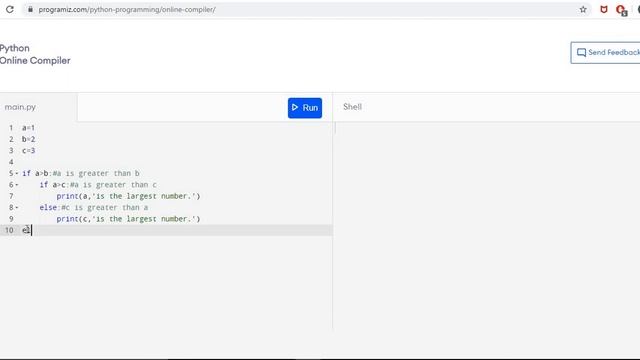The width and height of the screenshot is (640, 360).
Task: Click line number 10 in the gutter
Action: coord(9,230)
